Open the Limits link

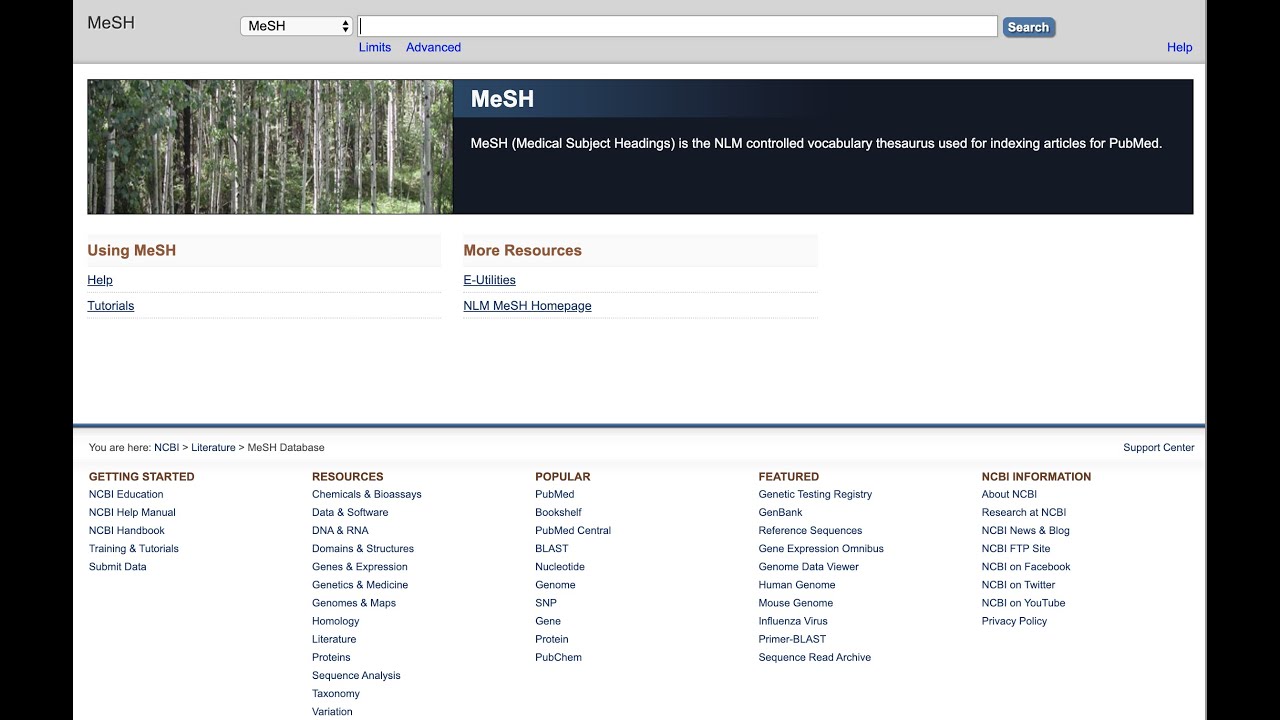point(375,47)
